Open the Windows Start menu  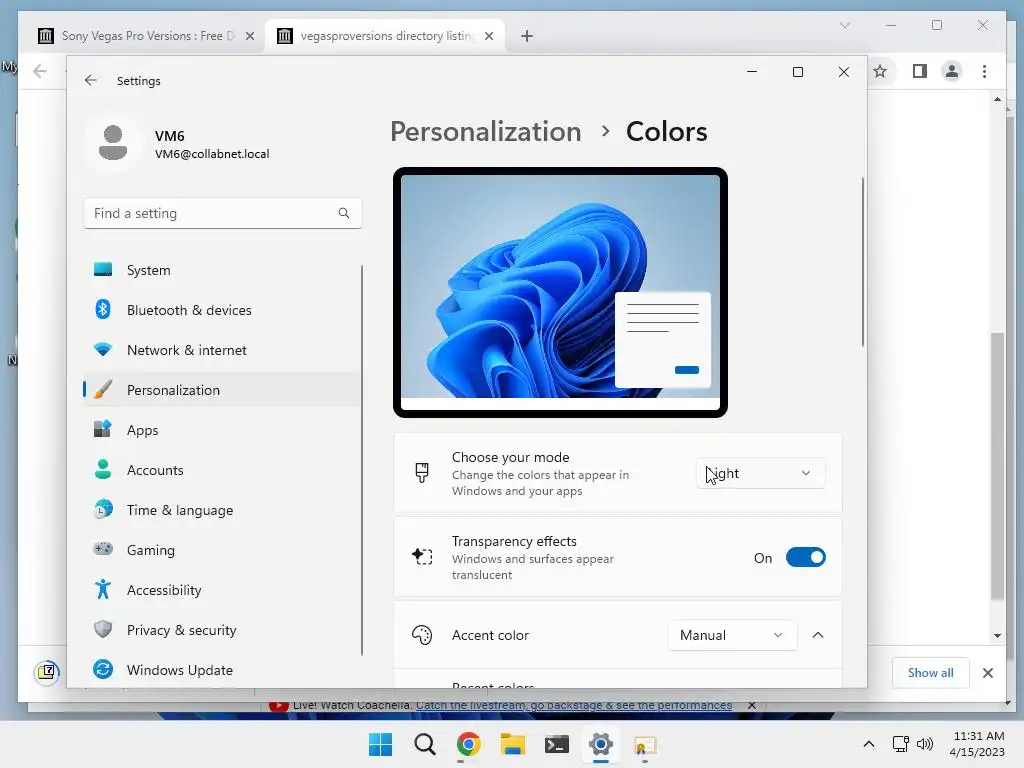click(x=381, y=744)
